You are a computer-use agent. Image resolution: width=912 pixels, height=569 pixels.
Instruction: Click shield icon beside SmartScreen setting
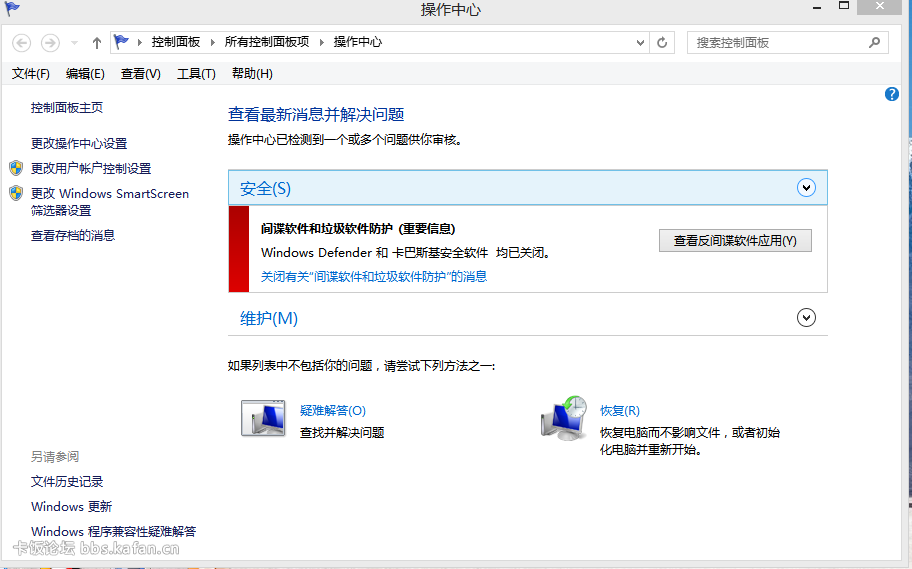[16, 193]
